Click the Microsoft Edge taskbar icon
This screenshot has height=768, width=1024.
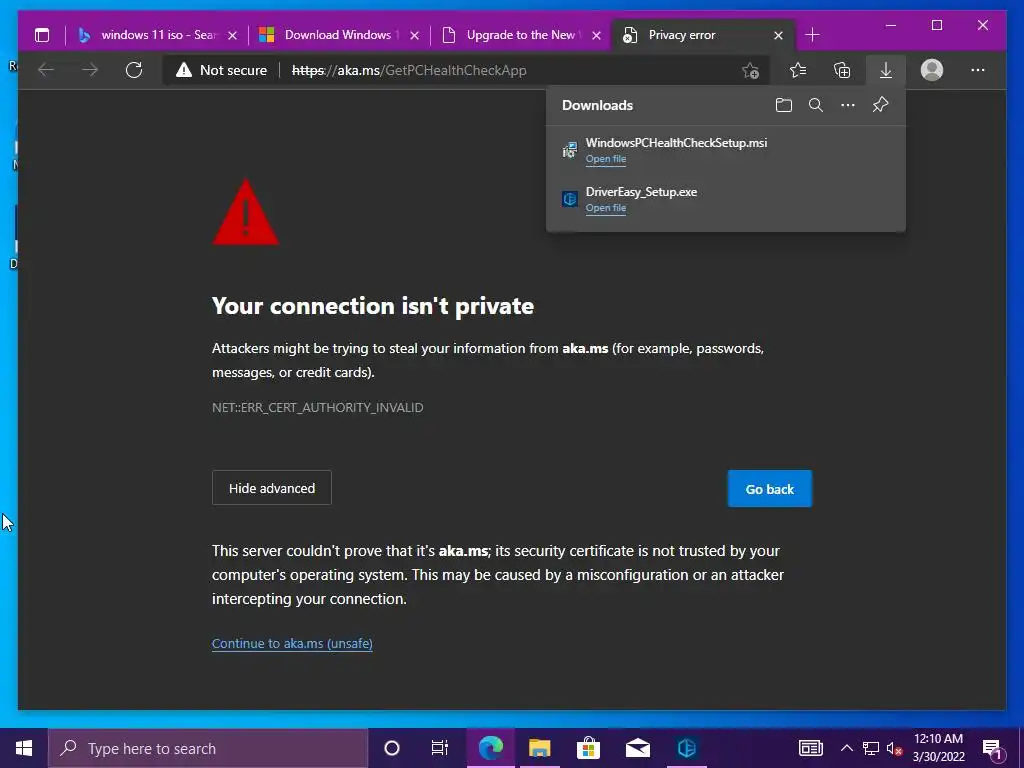click(490, 748)
